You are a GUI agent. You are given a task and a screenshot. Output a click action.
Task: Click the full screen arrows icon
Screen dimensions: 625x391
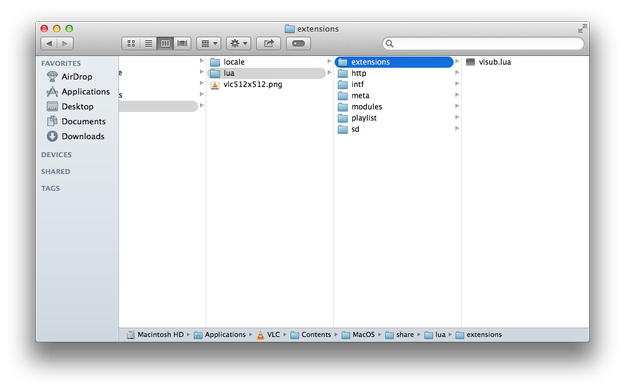(x=582, y=29)
